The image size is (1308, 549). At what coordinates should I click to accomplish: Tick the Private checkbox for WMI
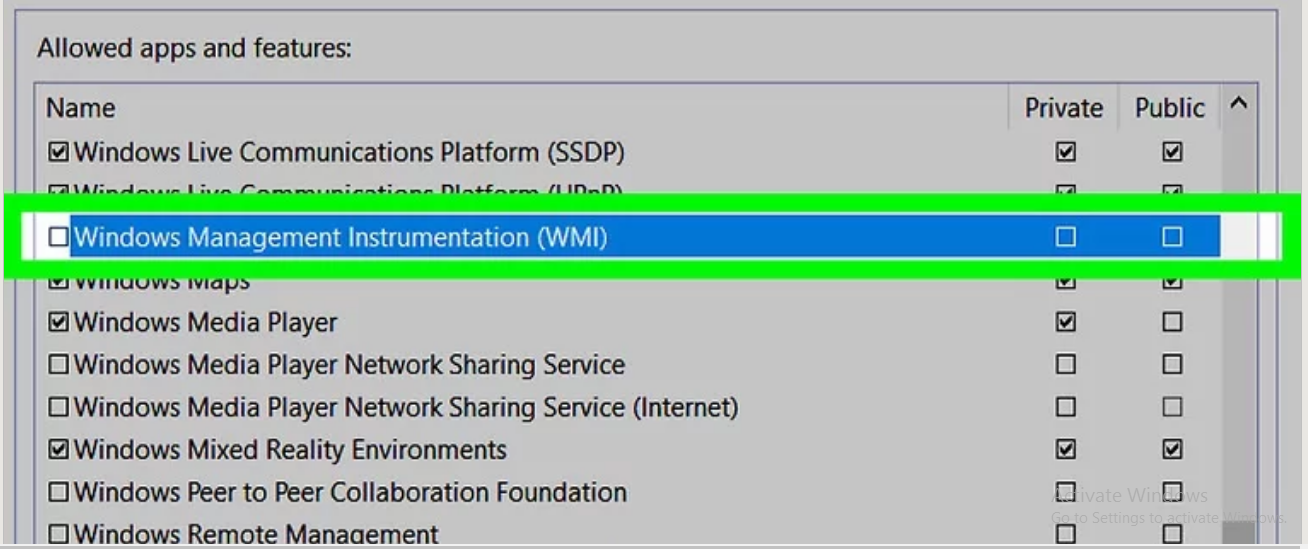click(x=1066, y=237)
